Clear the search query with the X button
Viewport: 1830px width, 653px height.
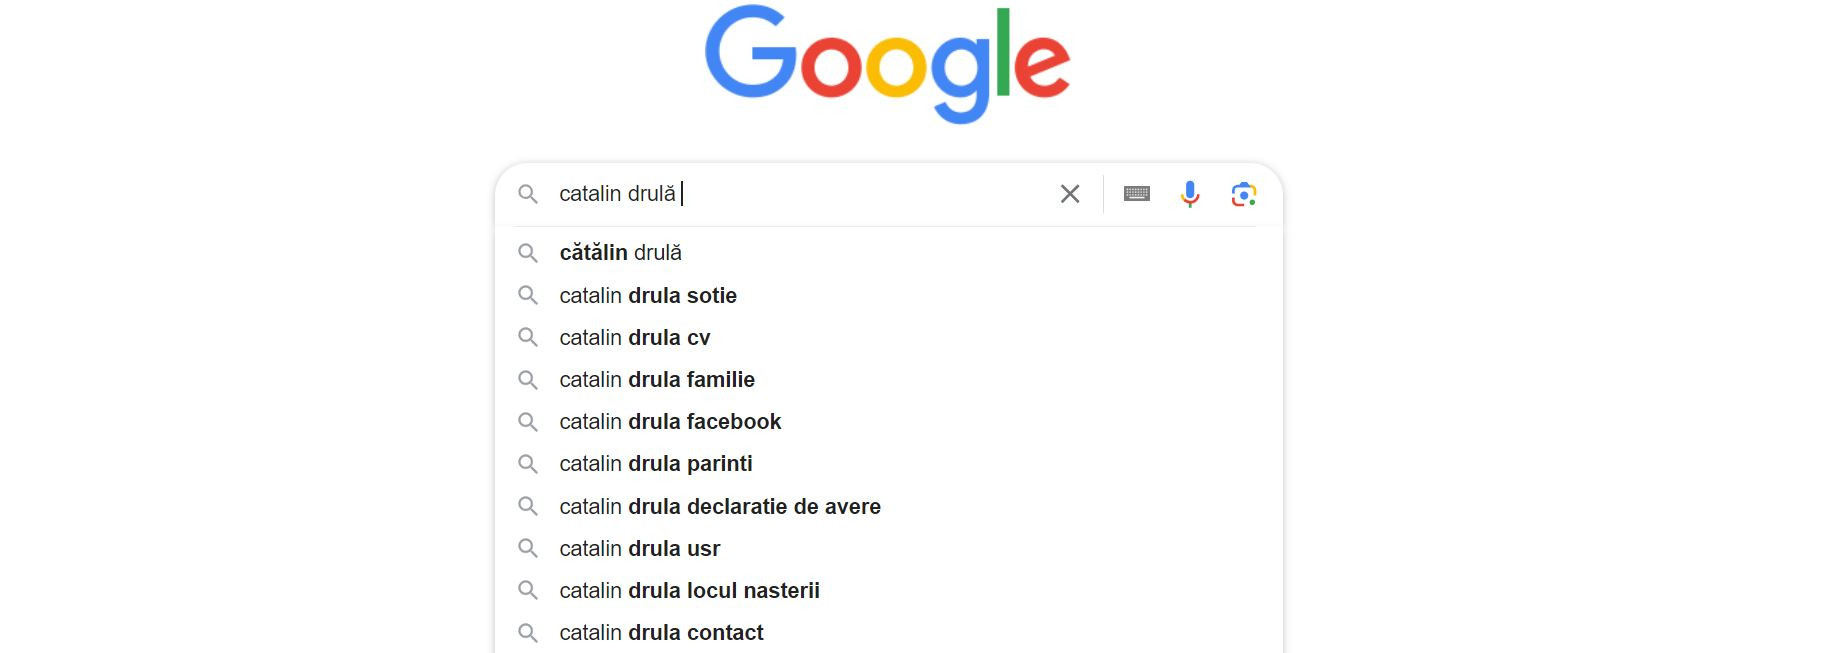click(1068, 194)
